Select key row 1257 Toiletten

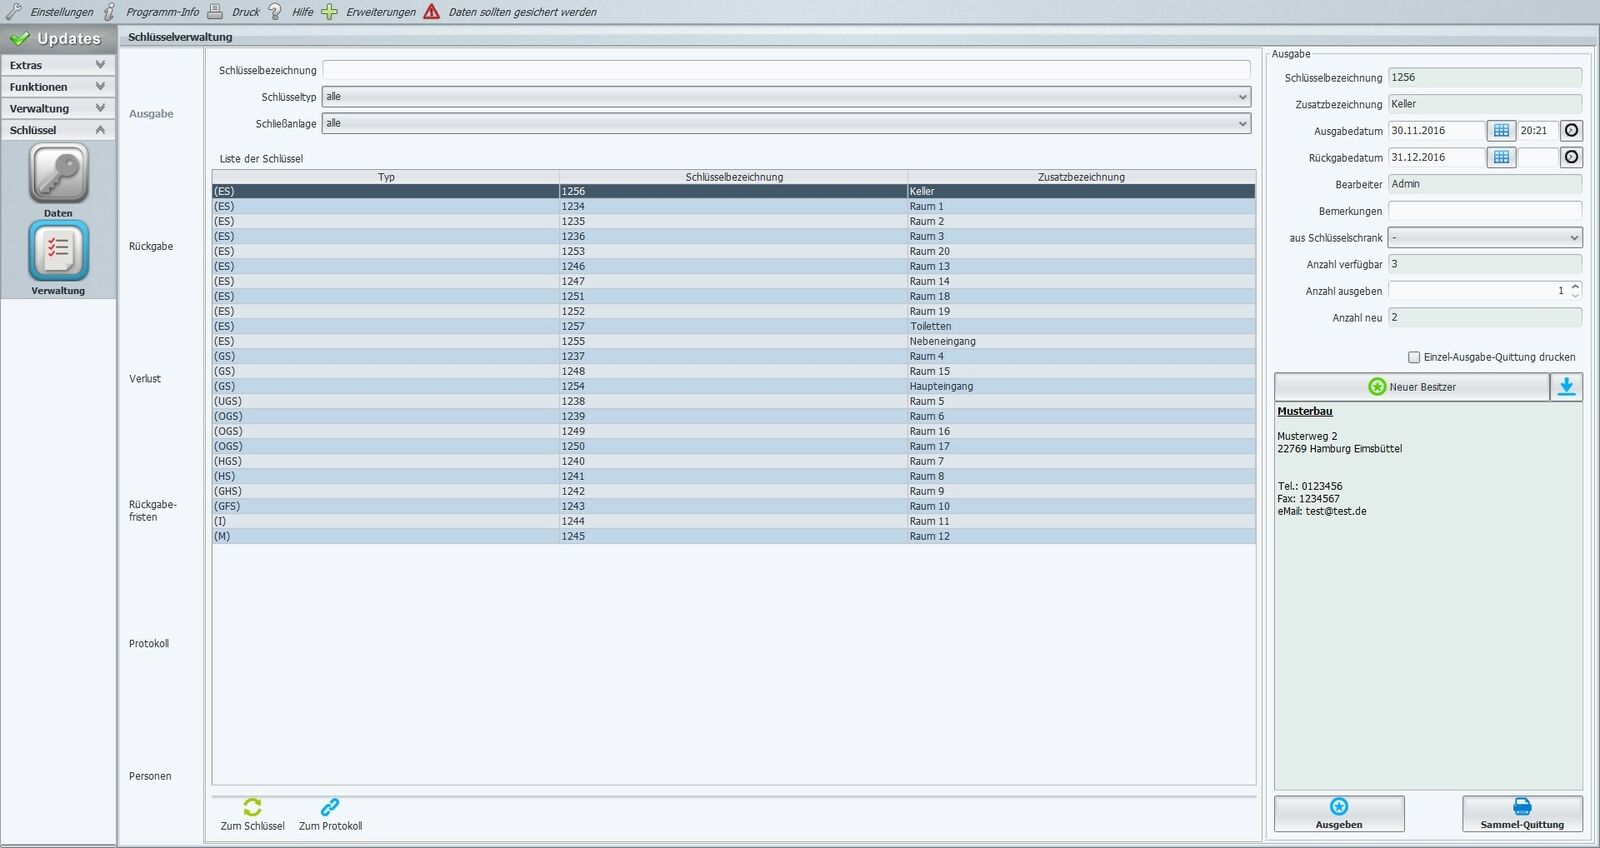pyautogui.click(x=734, y=326)
